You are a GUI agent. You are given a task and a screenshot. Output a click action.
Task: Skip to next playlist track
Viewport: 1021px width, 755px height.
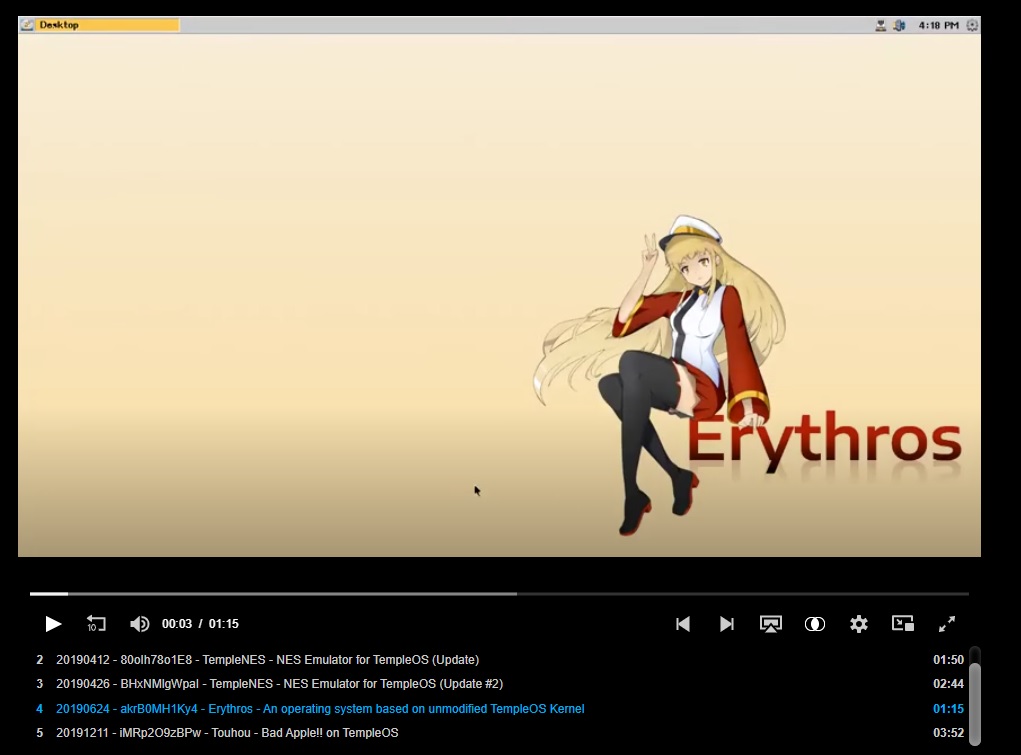[x=727, y=624]
